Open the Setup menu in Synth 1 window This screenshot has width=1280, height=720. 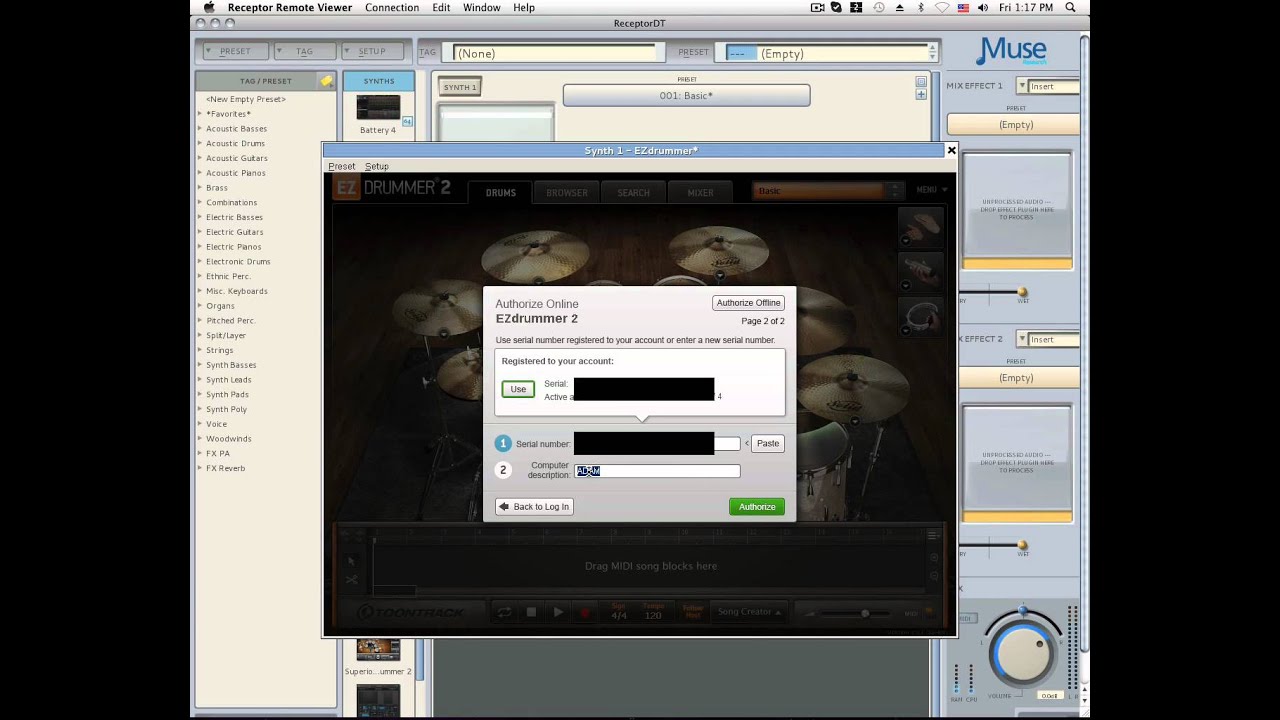377,166
